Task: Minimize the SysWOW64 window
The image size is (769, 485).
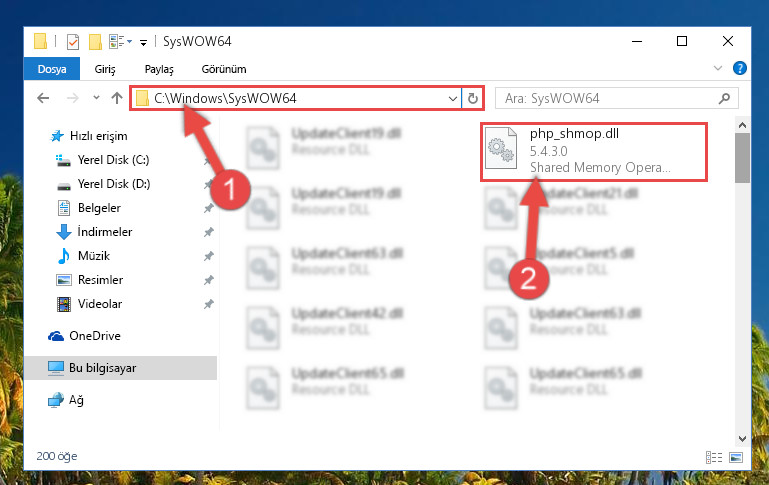Action: click(637, 42)
